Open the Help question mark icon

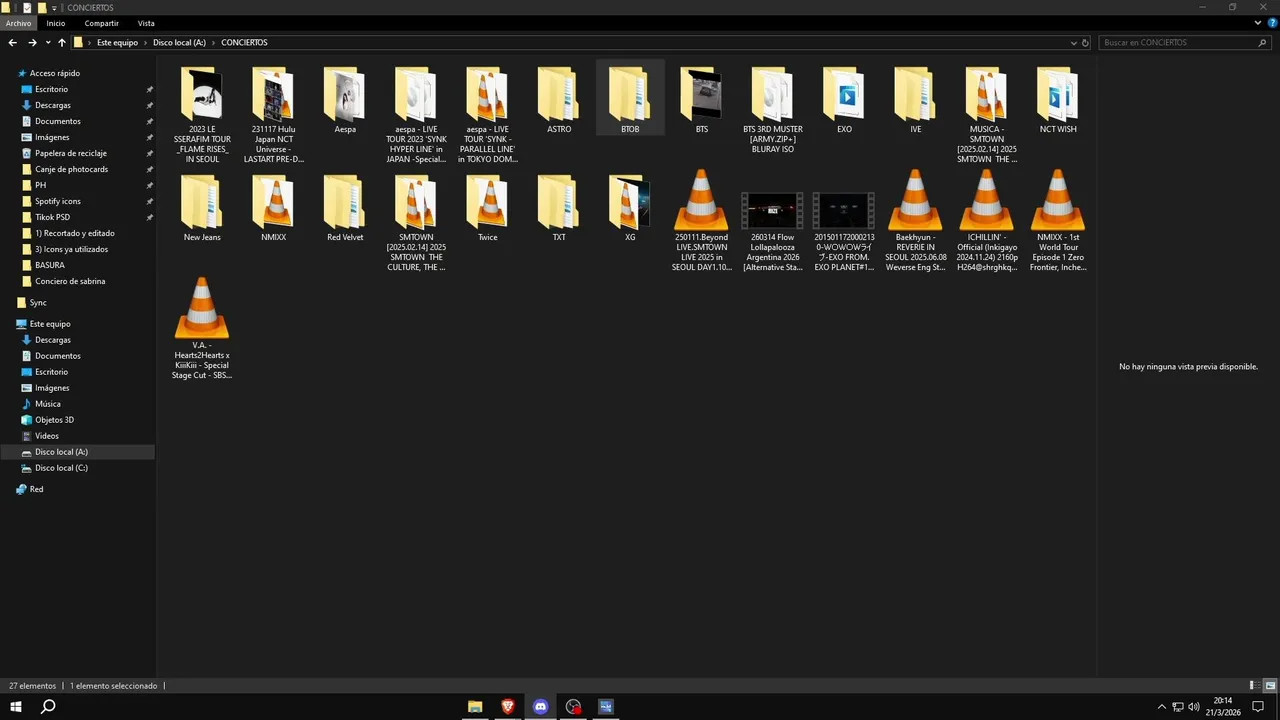point(1272,23)
